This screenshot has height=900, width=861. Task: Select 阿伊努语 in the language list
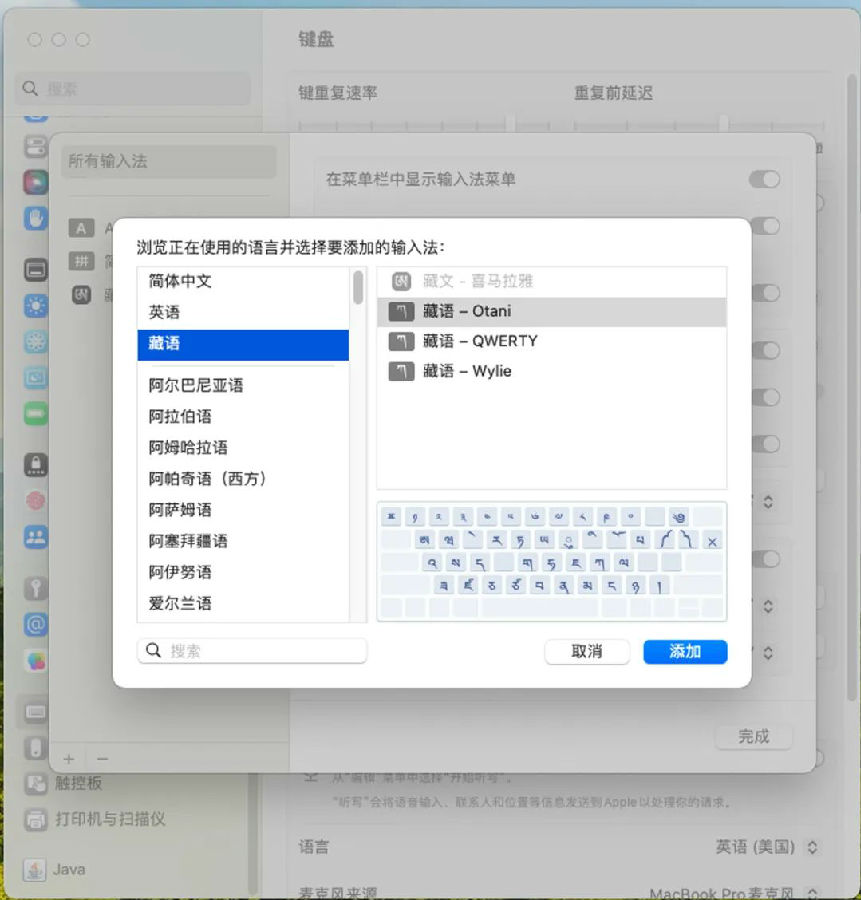(x=243, y=572)
